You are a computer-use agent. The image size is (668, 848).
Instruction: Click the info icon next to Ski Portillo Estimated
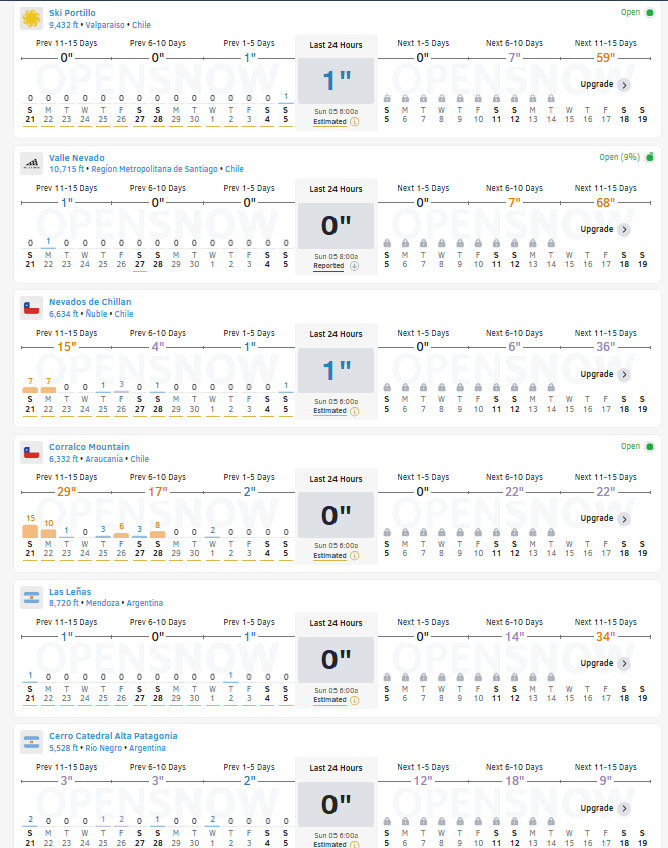(x=354, y=122)
